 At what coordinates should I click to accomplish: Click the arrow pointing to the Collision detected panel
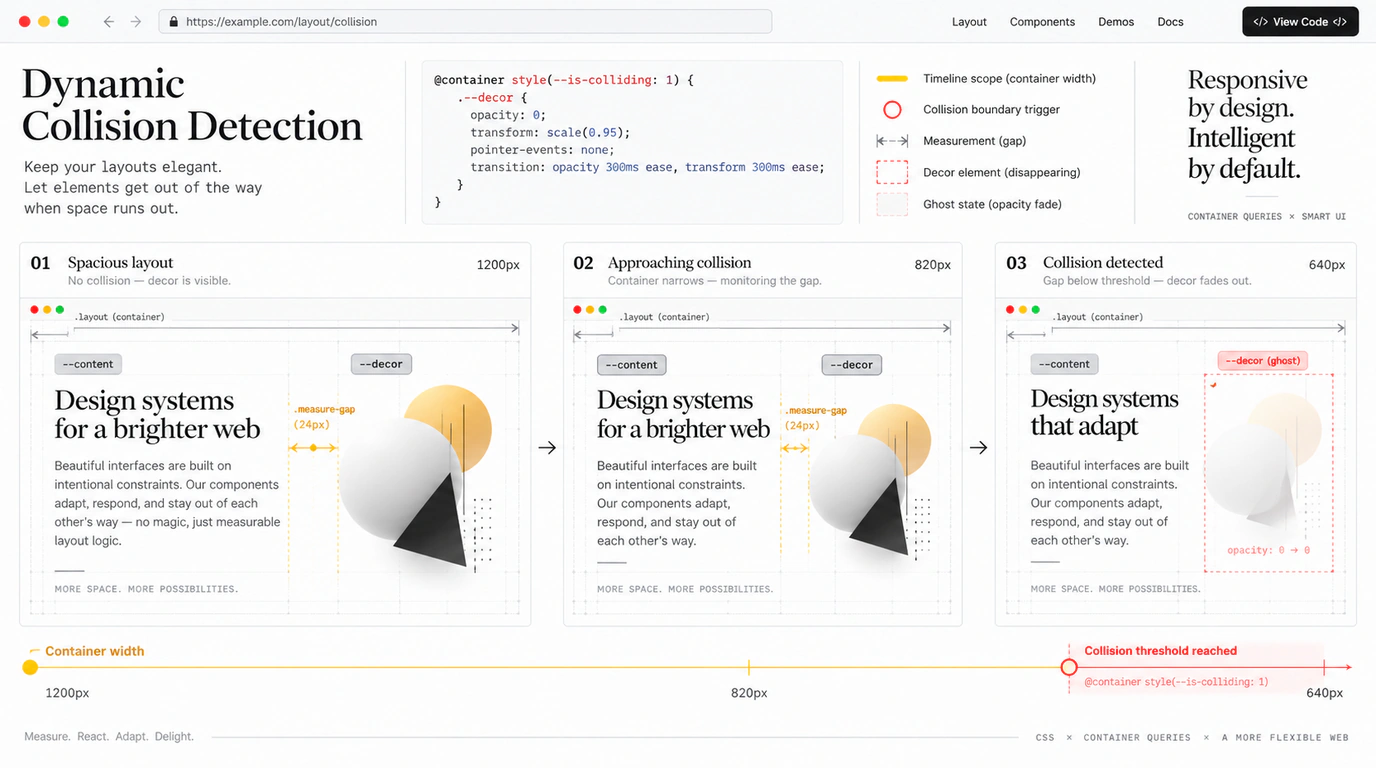[978, 447]
